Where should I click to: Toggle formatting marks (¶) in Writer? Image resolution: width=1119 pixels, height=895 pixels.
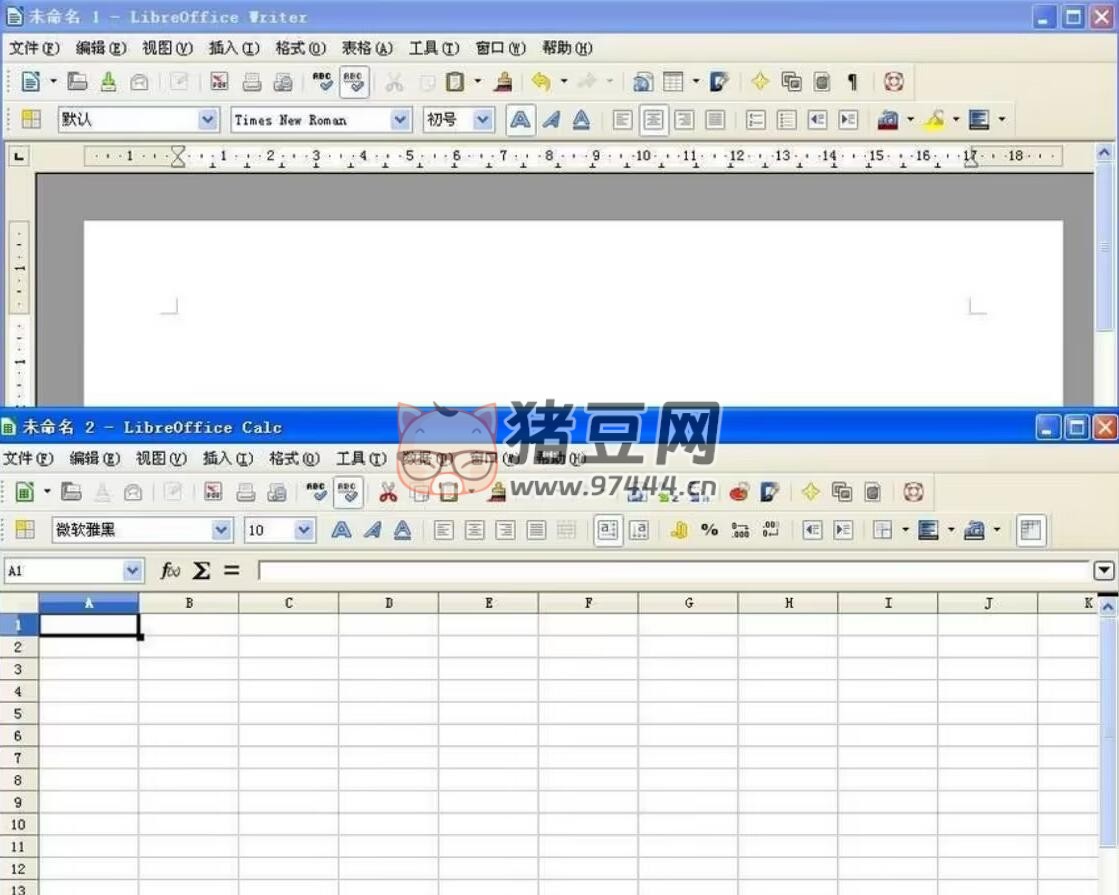(852, 82)
